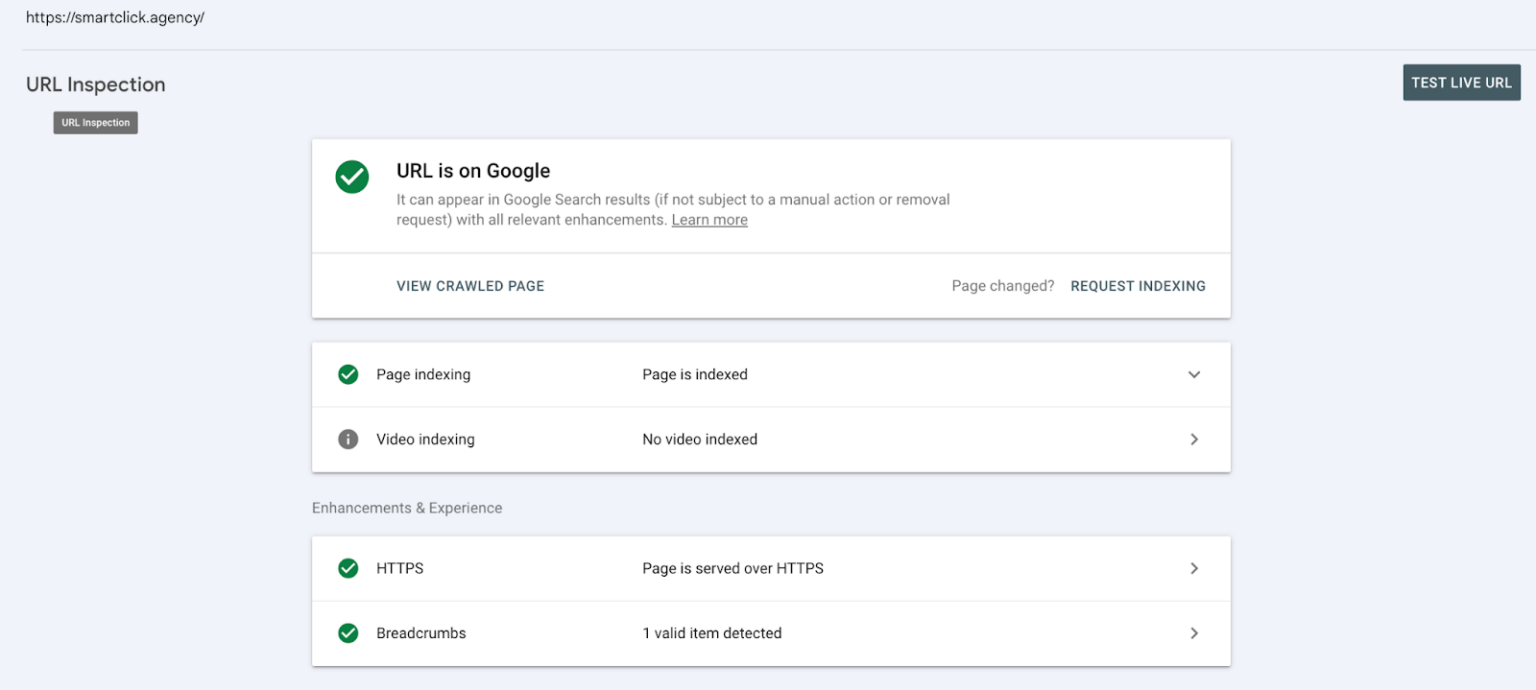Expand the Page indexing details
The width and height of the screenshot is (1536, 690).
coord(1193,374)
